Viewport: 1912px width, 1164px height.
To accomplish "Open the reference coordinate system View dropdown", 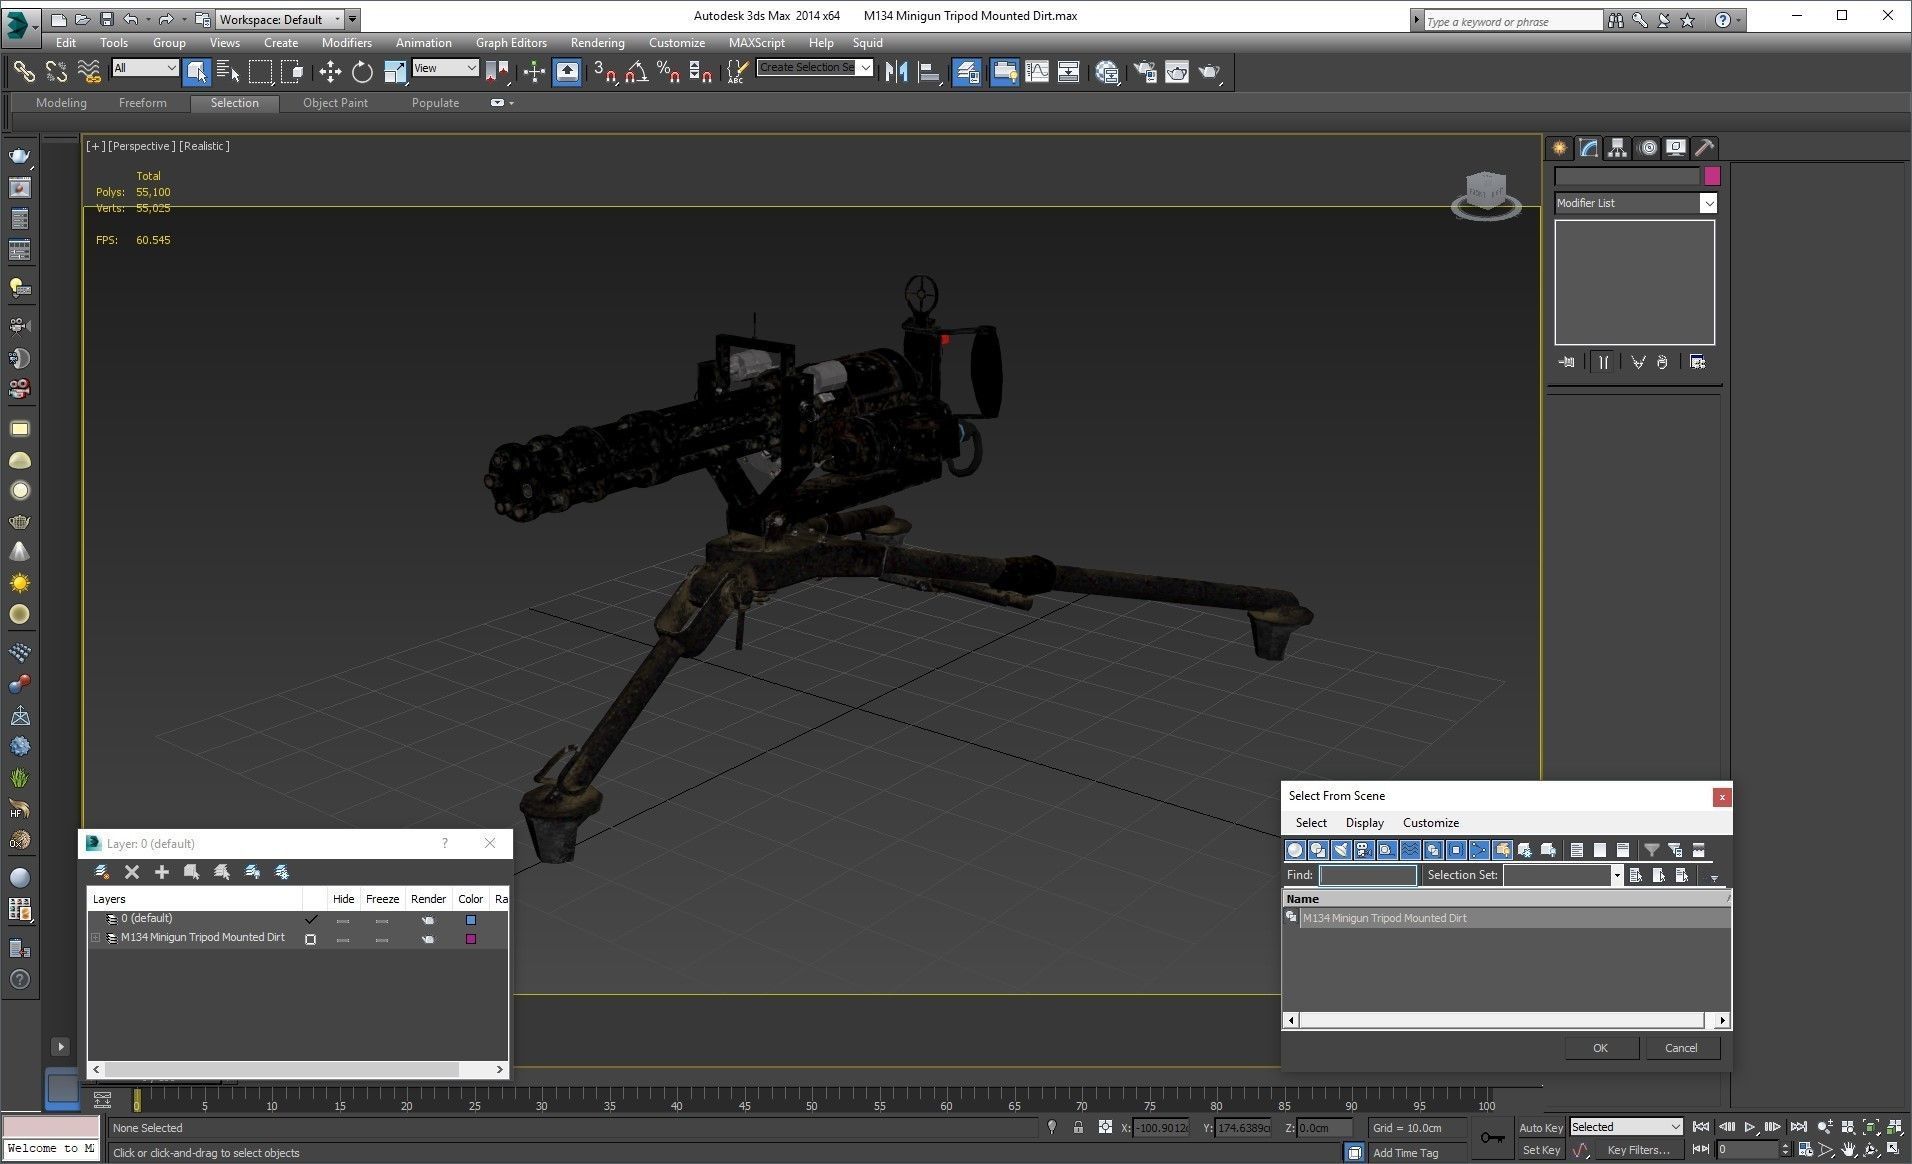I will click(445, 68).
